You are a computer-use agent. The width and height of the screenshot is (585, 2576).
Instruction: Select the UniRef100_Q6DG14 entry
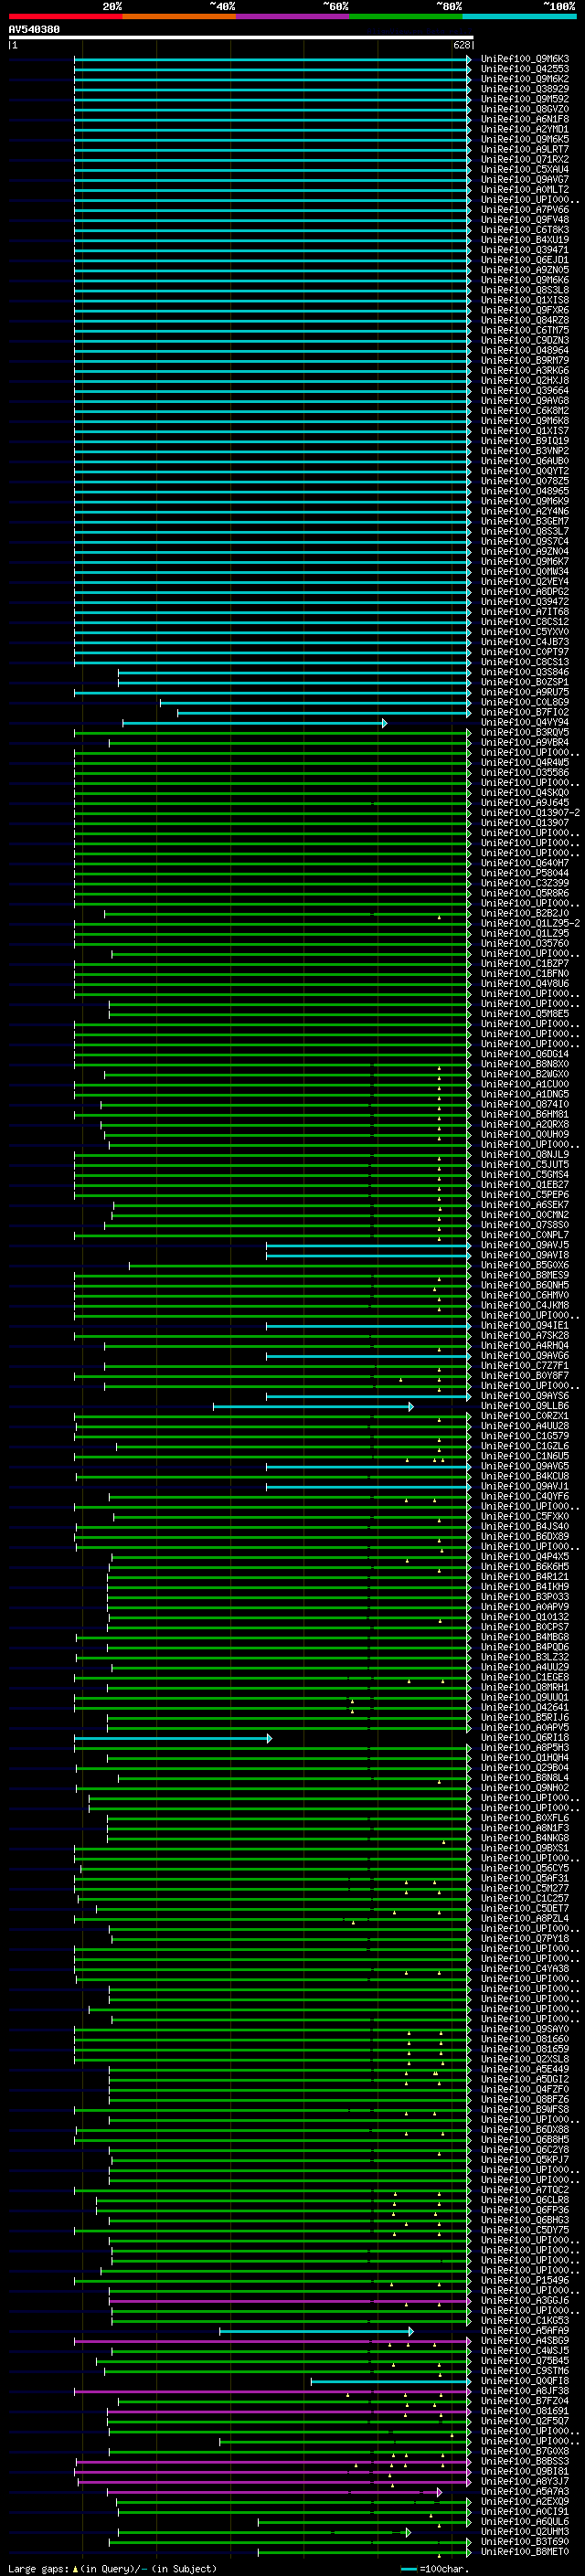pyautogui.click(x=525, y=1054)
